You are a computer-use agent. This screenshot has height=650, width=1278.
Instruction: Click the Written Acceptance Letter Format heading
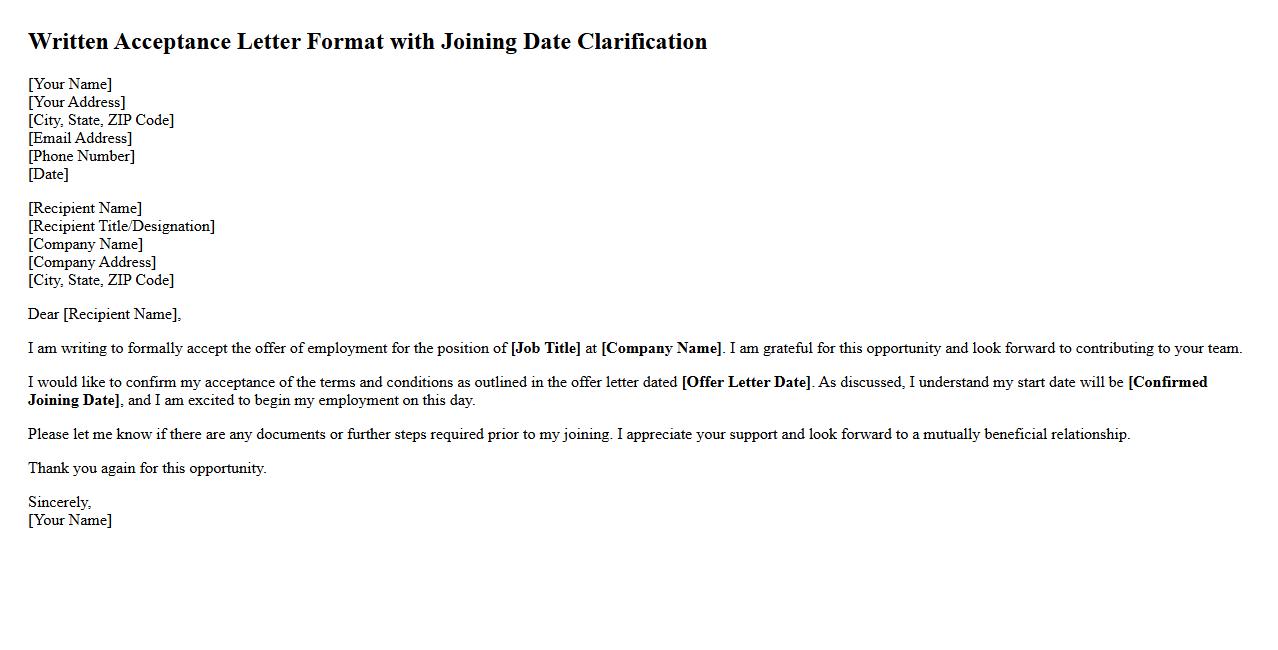(367, 42)
